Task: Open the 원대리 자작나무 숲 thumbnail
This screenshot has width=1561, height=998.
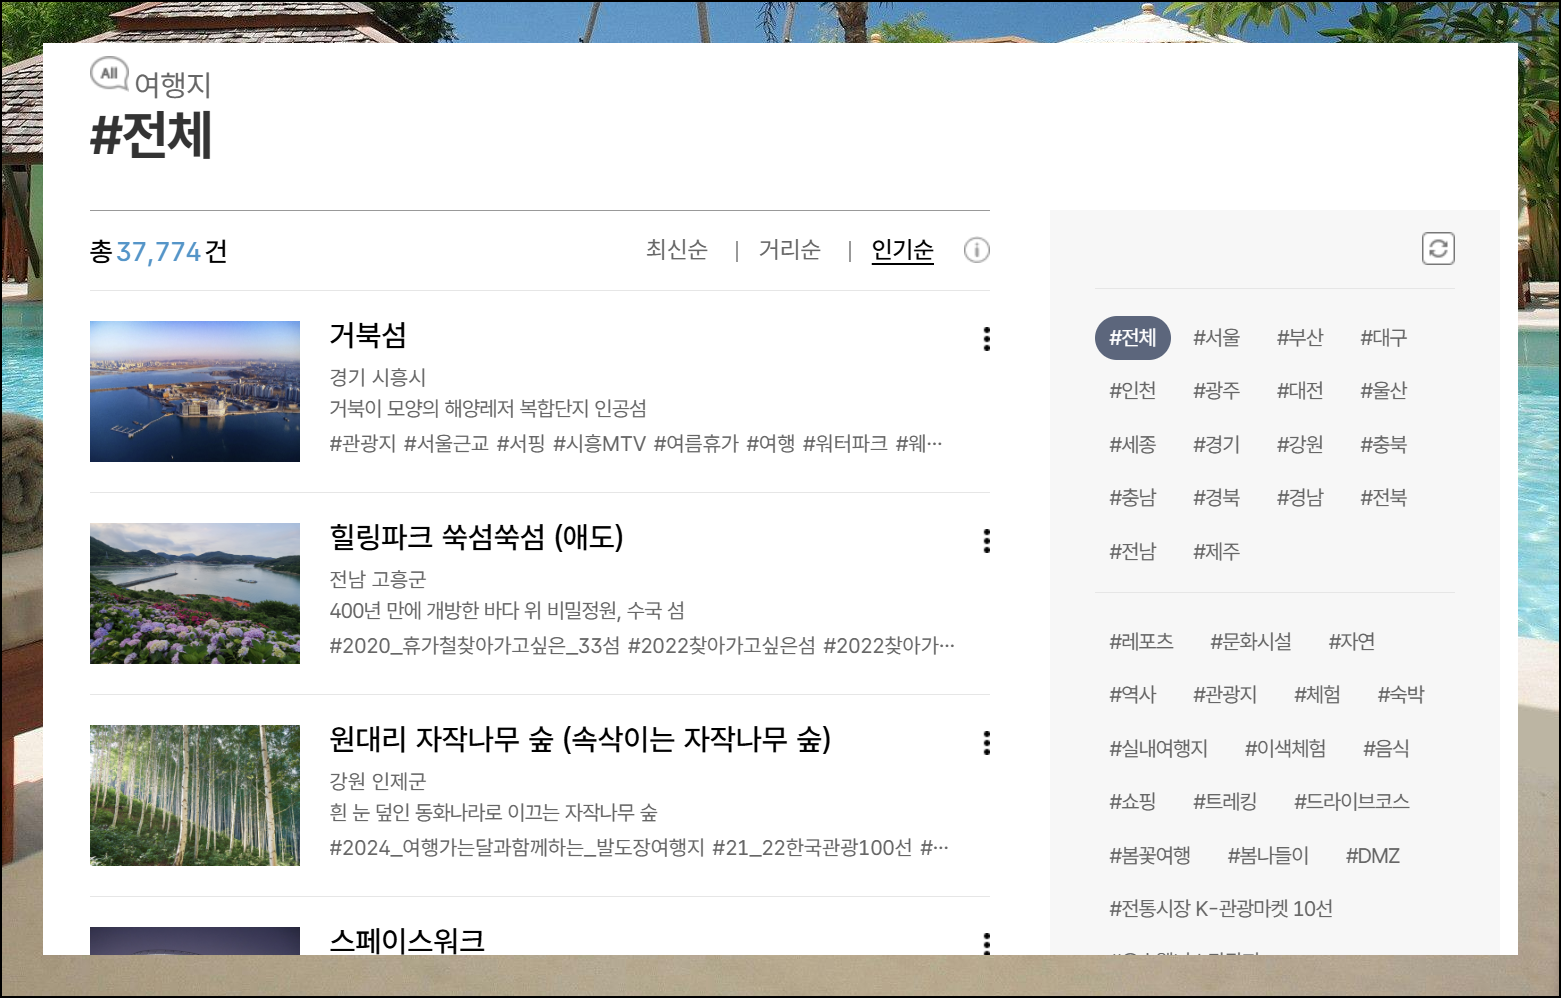Action: pos(195,795)
